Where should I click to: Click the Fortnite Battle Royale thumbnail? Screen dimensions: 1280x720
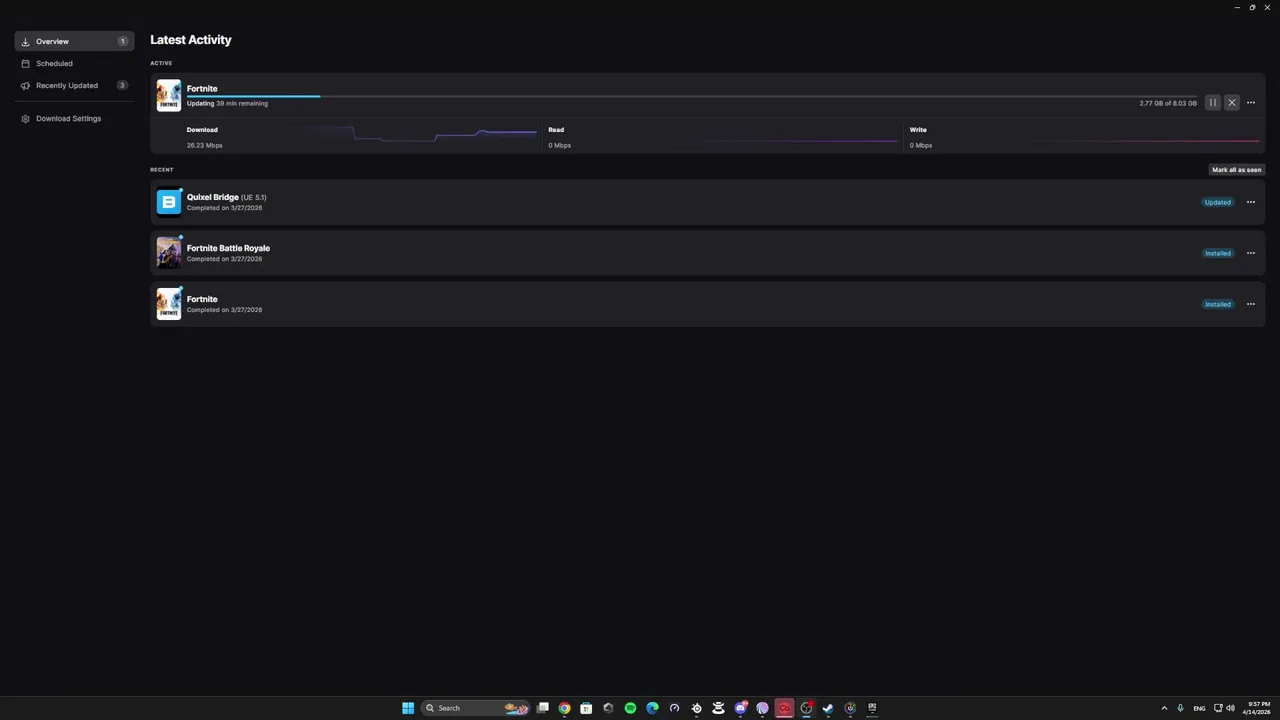[169, 253]
